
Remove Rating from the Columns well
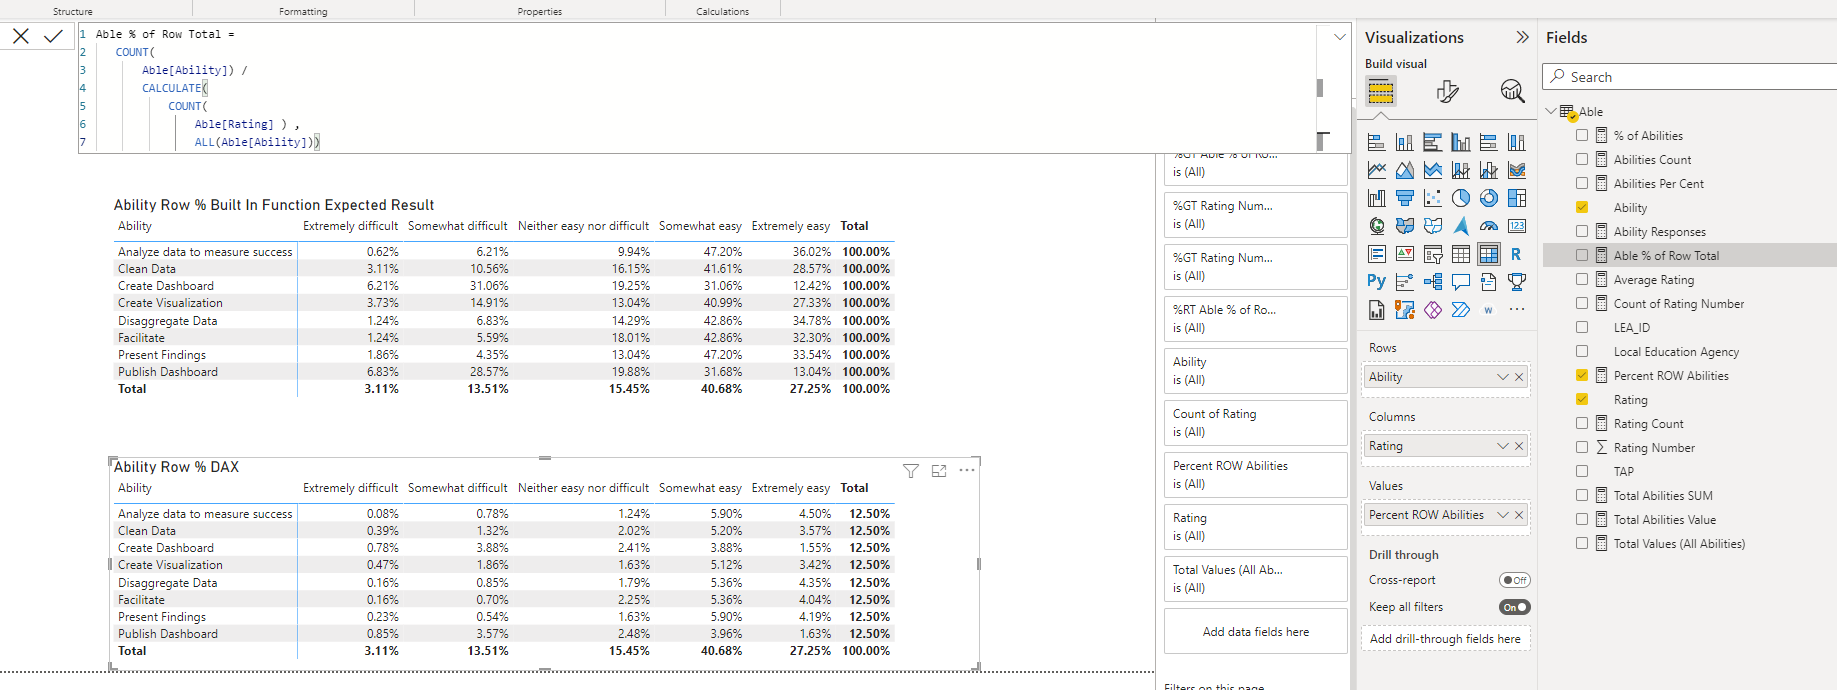tap(1519, 446)
